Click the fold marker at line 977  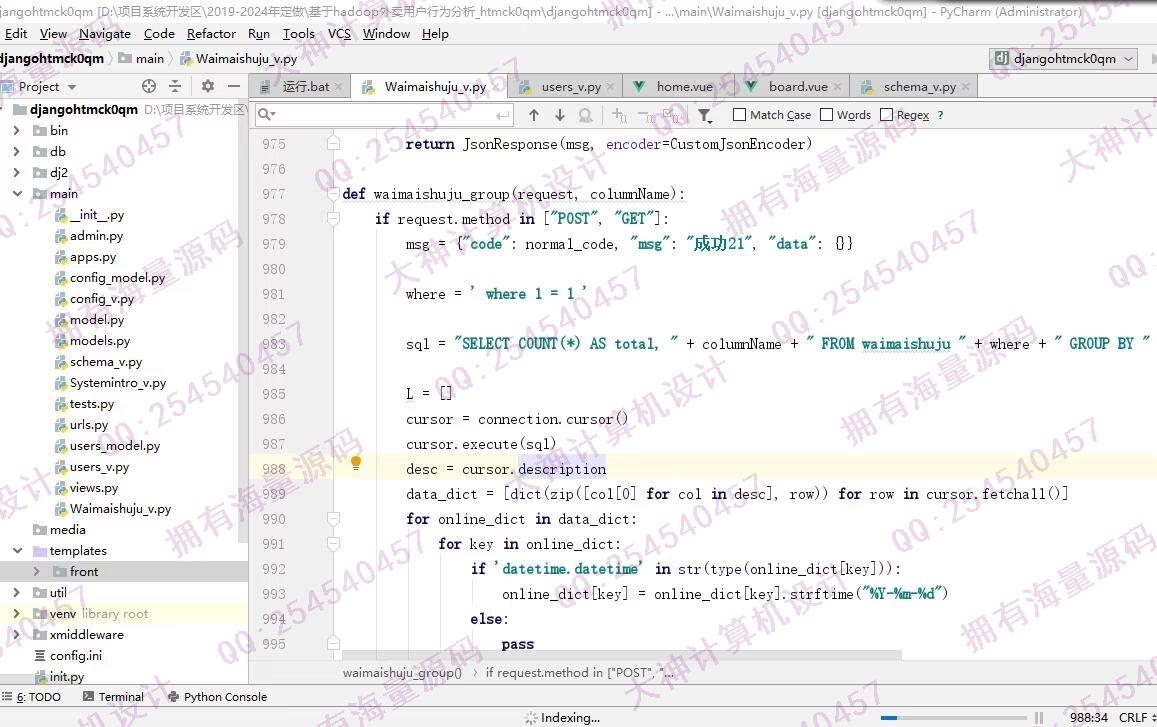point(334,194)
